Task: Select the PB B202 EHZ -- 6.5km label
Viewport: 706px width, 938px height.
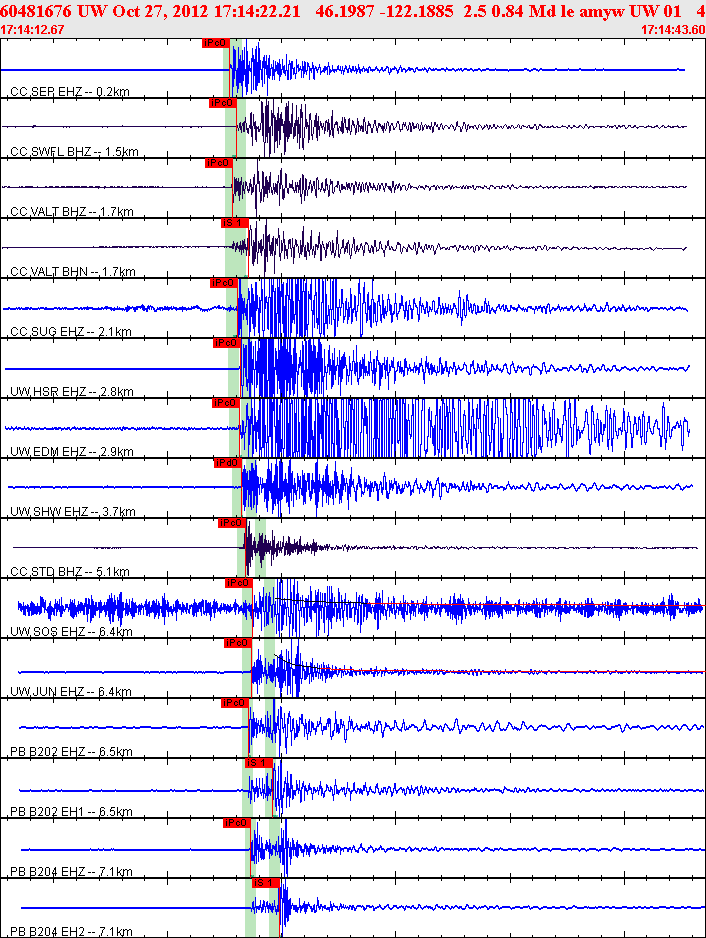Action: click(71, 751)
